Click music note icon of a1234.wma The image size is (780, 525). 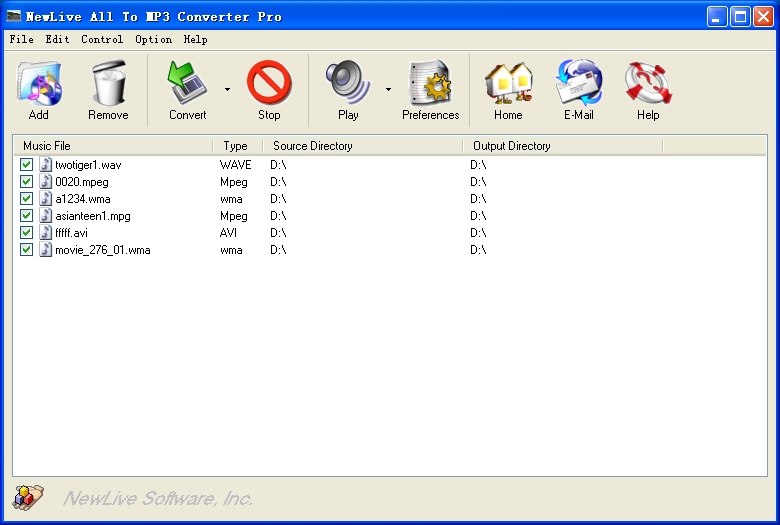(45, 198)
